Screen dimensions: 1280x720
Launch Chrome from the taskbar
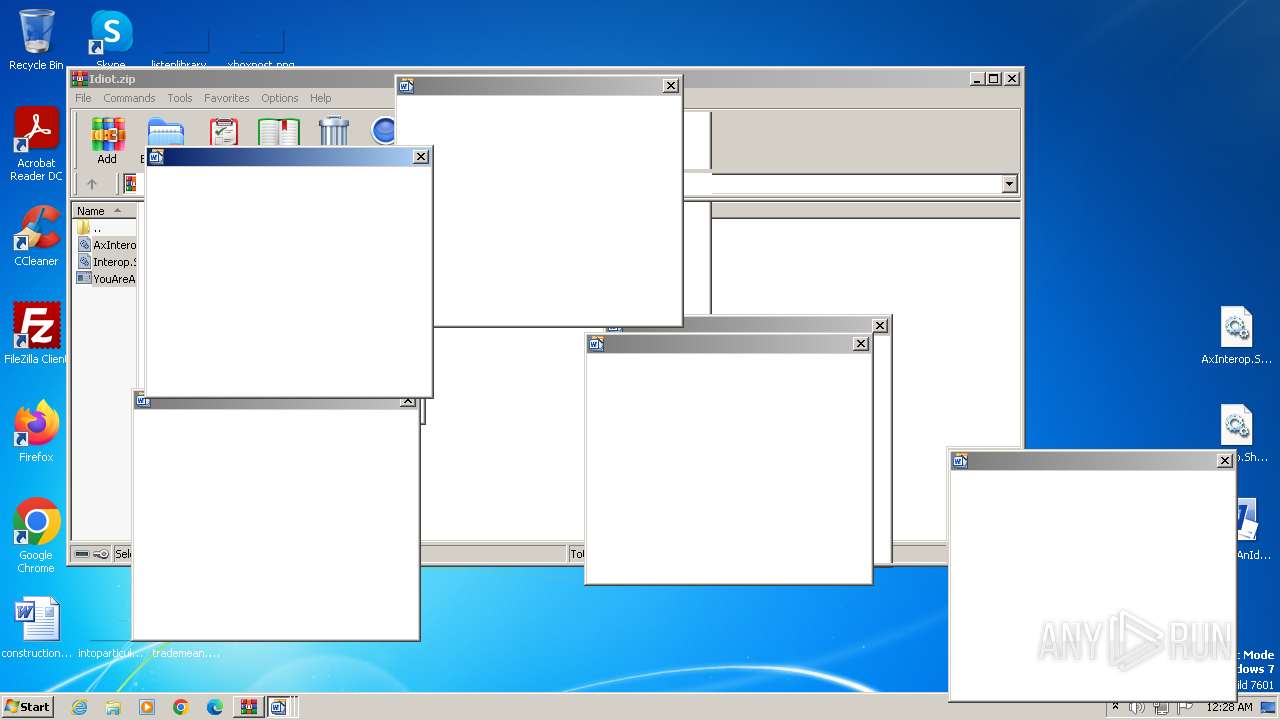[x=181, y=707]
